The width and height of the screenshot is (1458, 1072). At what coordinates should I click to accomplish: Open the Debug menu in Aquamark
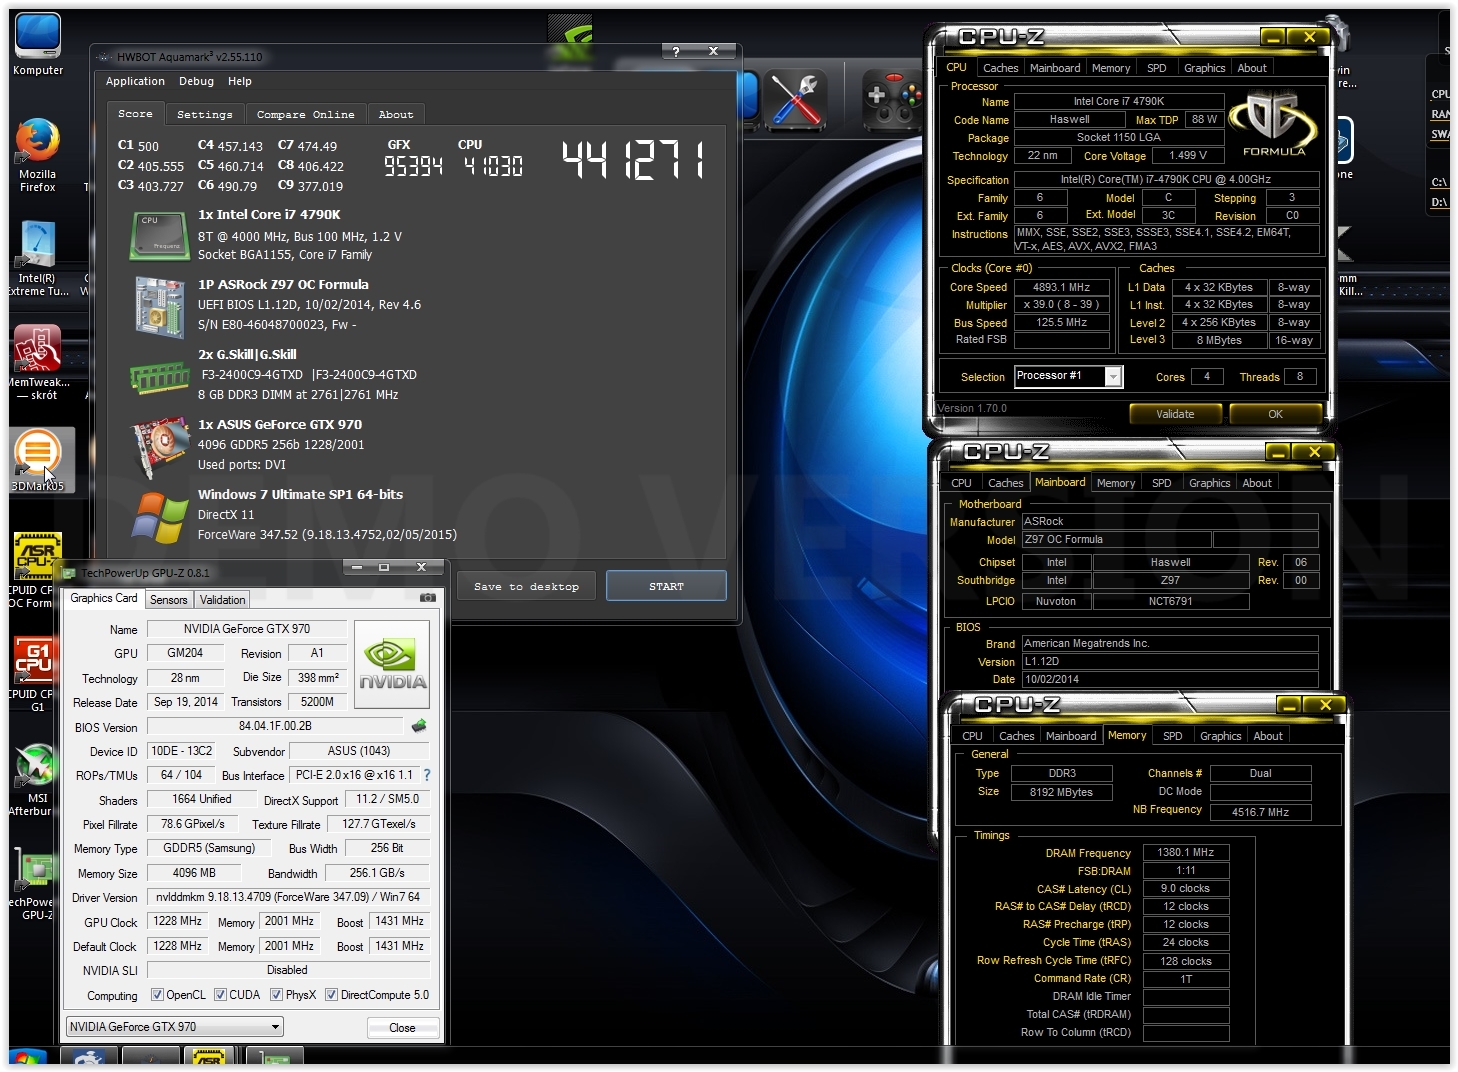pyautogui.click(x=196, y=82)
